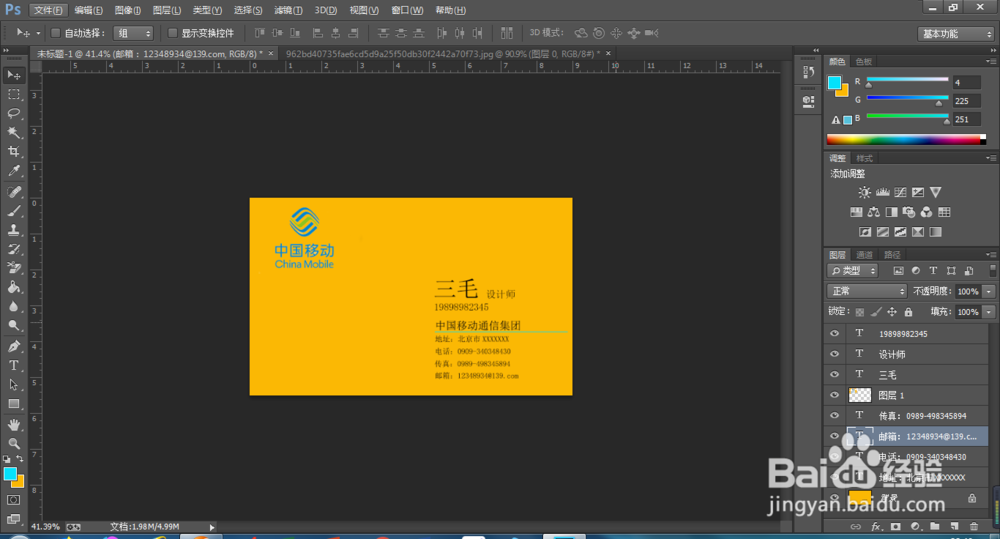Hide the 19898982345 text layer
1000x539 pixels.
(834, 333)
